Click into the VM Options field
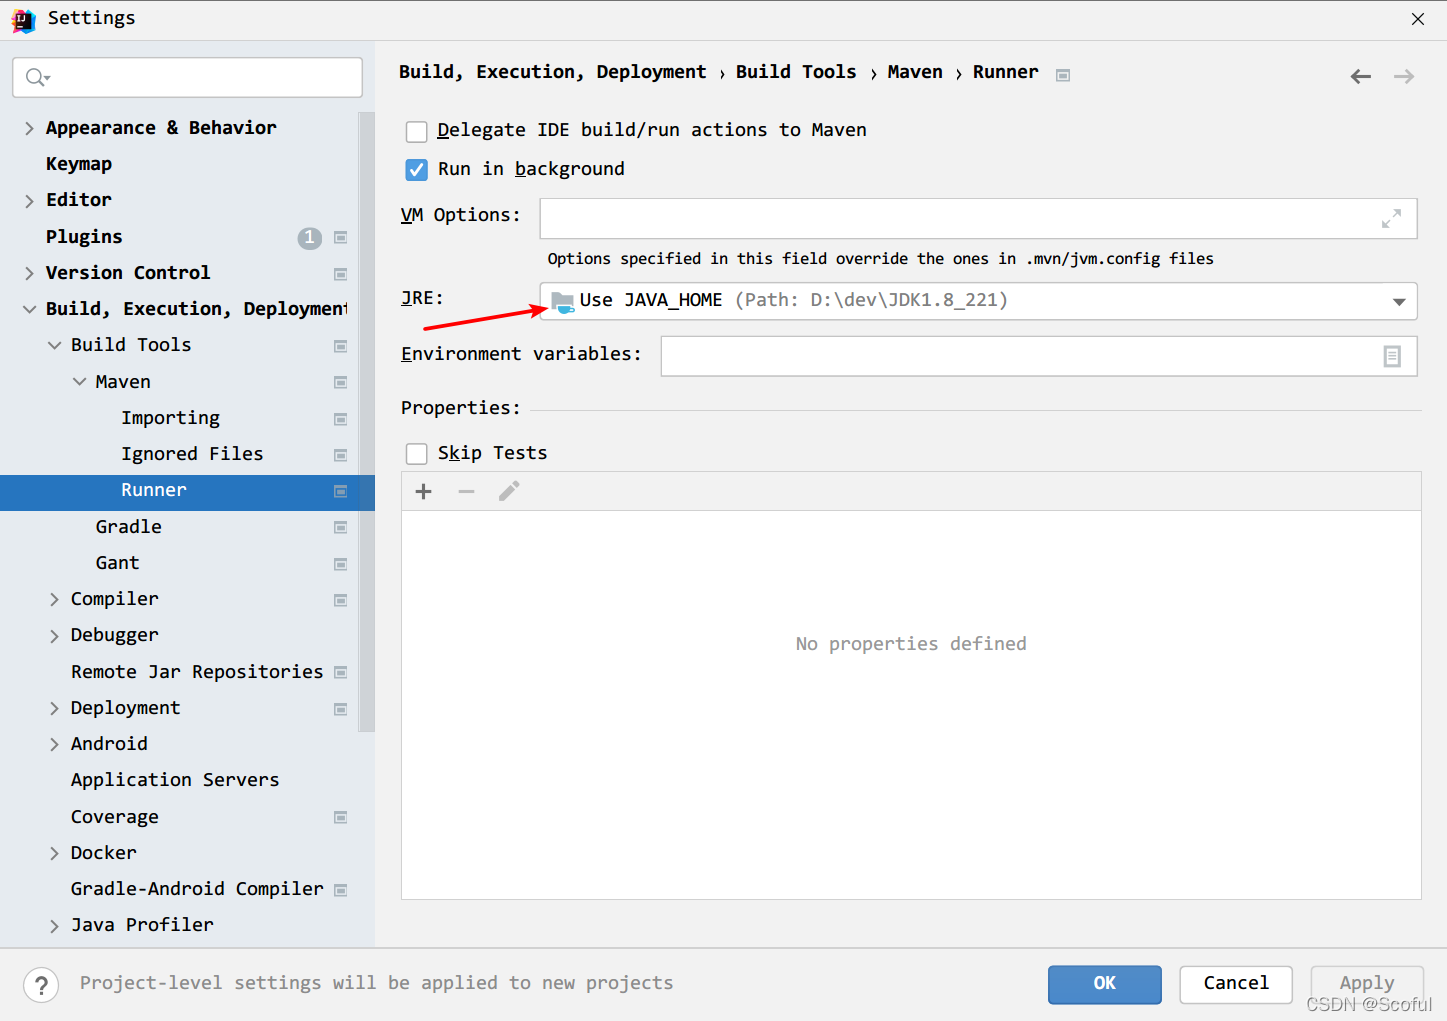This screenshot has height=1021, width=1447. (x=978, y=218)
